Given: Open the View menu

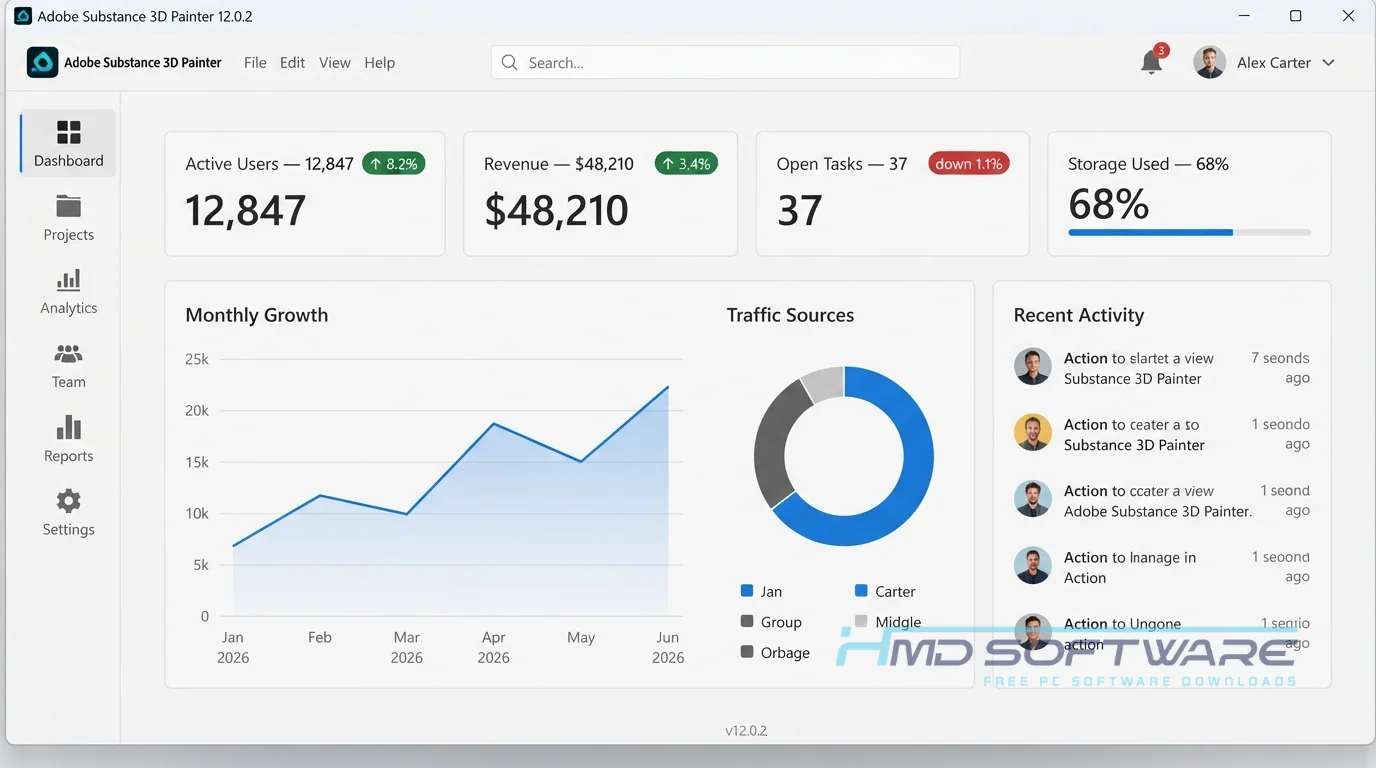Looking at the screenshot, I should coord(335,62).
